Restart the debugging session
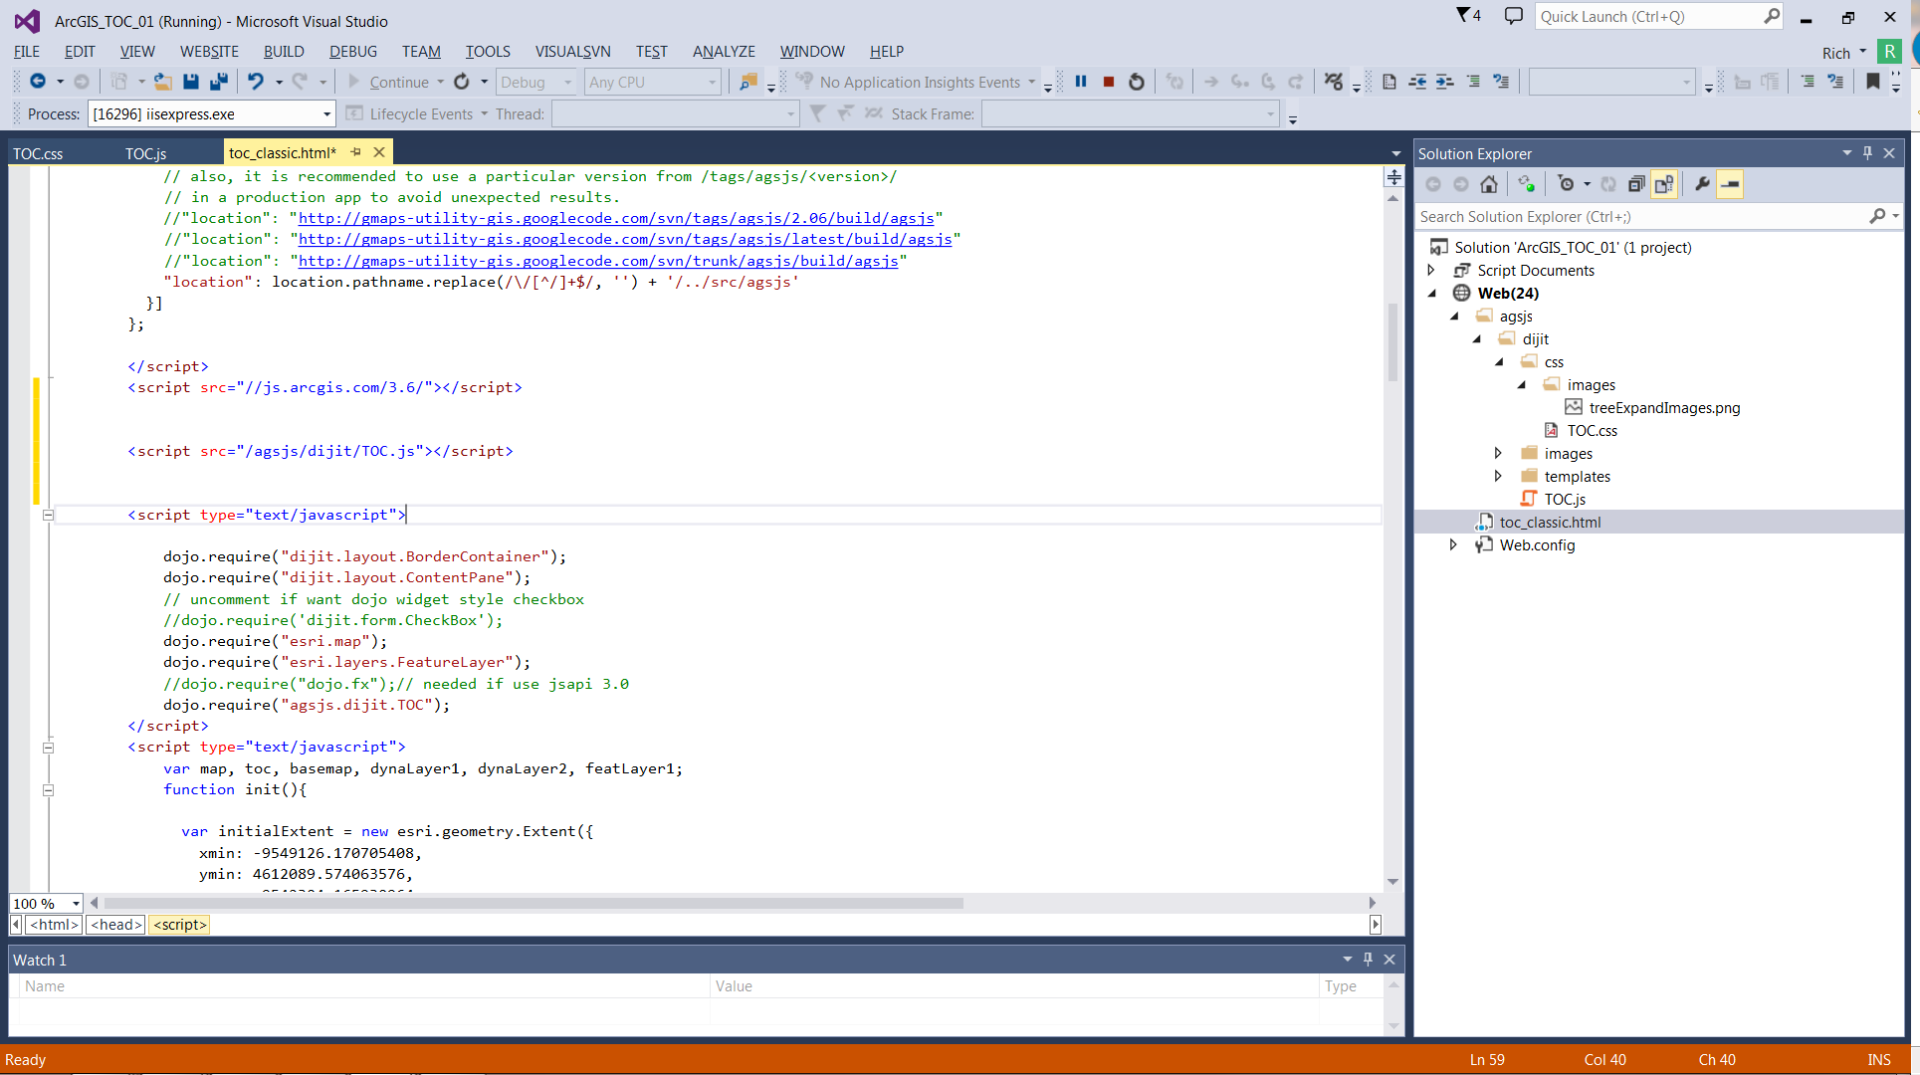 (1136, 82)
